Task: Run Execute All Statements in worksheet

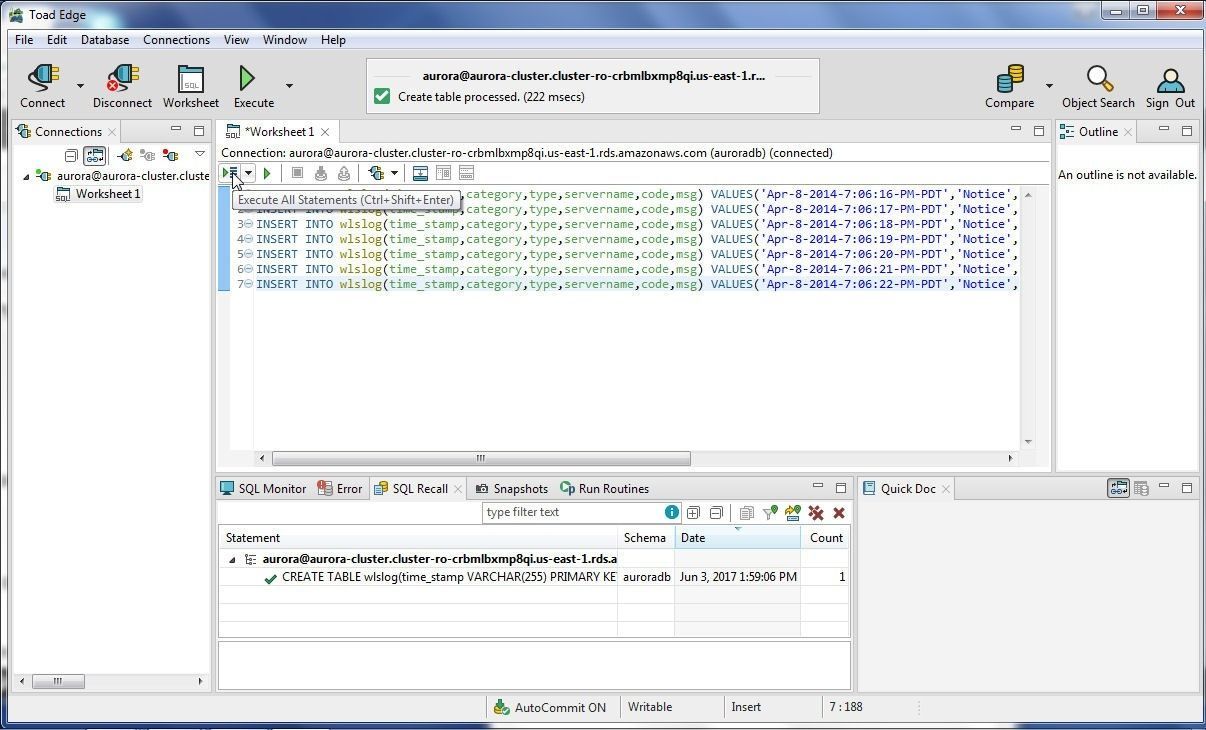Action: coord(230,173)
